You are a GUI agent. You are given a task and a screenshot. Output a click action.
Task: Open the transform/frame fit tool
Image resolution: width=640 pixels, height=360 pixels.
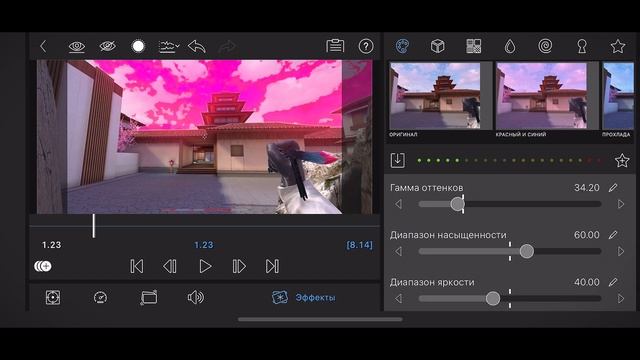pos(53,298)
